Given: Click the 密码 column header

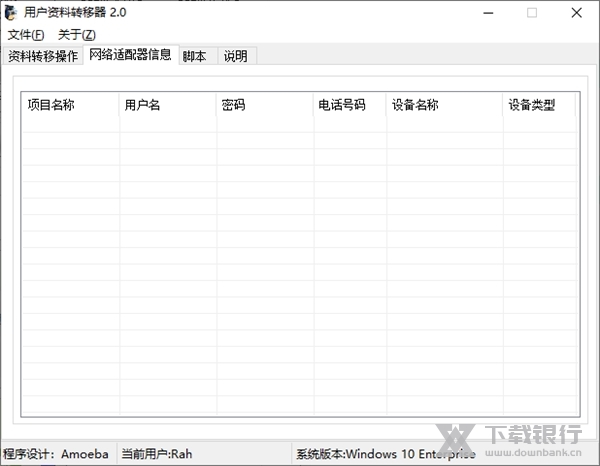Looking at the screenshot, I should point(265,104).
